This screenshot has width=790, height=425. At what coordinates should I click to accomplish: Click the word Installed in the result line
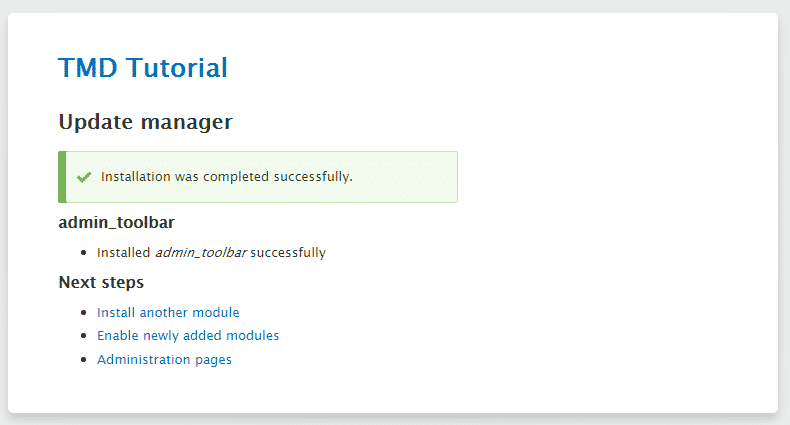click(123, 252)
